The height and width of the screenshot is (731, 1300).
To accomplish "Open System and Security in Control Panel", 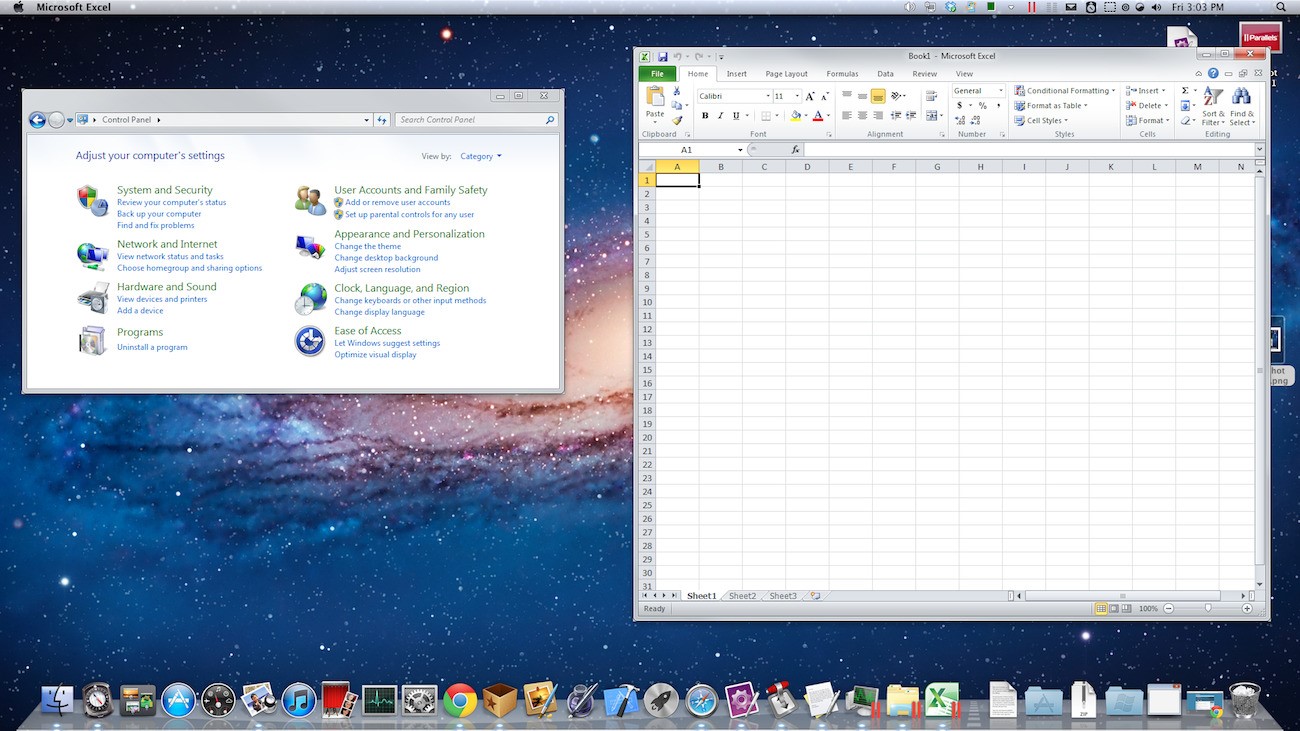I will [x=165, y=190].
